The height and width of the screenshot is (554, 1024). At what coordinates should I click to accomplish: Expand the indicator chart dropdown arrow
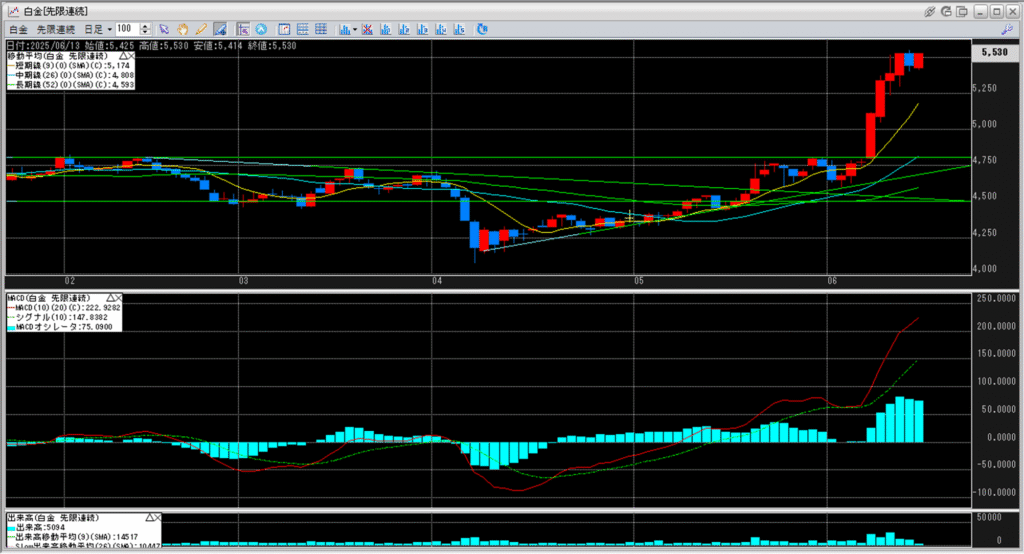(x=356, y=29)
